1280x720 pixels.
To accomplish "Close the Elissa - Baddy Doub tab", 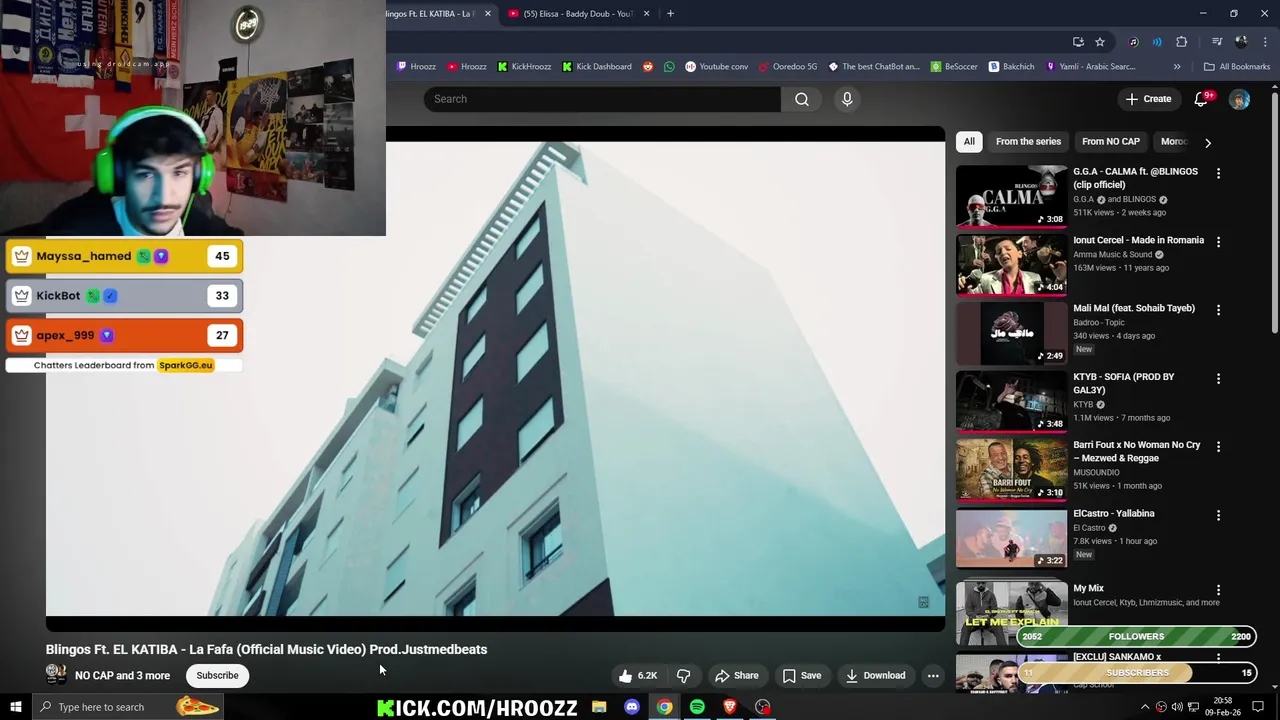I will point(646,14).
